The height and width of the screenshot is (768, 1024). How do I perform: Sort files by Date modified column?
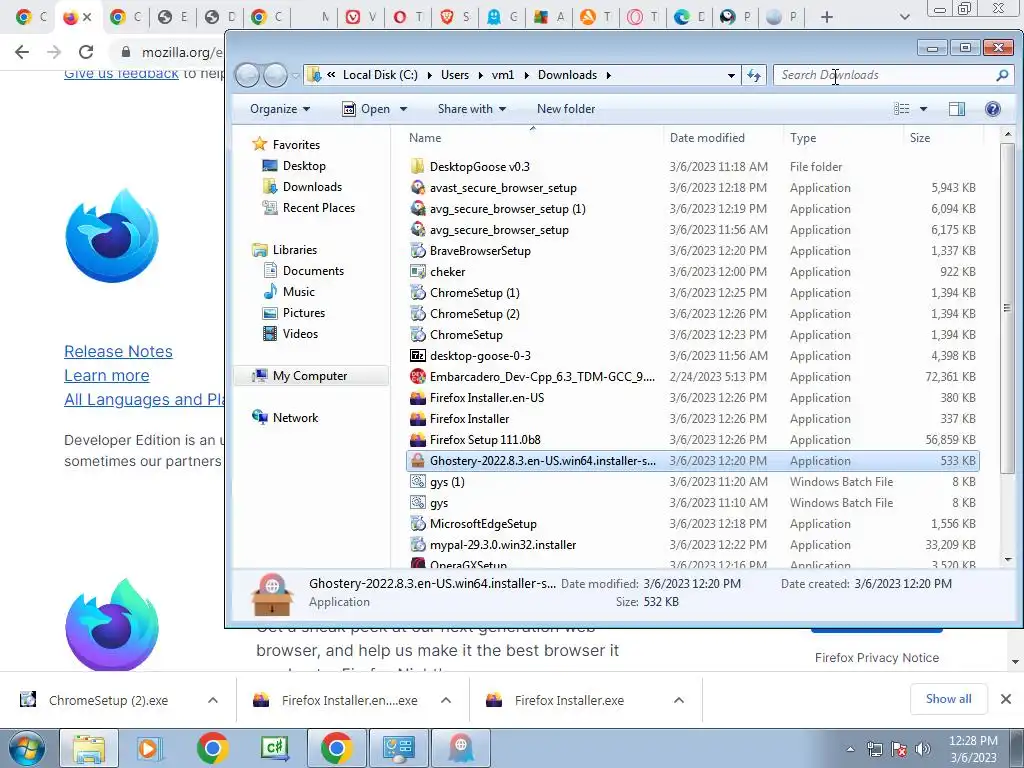point(722,138)
